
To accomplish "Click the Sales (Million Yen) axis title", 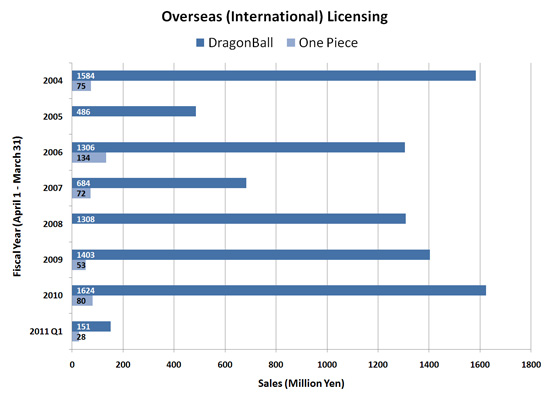I will [x=301, y=384].
